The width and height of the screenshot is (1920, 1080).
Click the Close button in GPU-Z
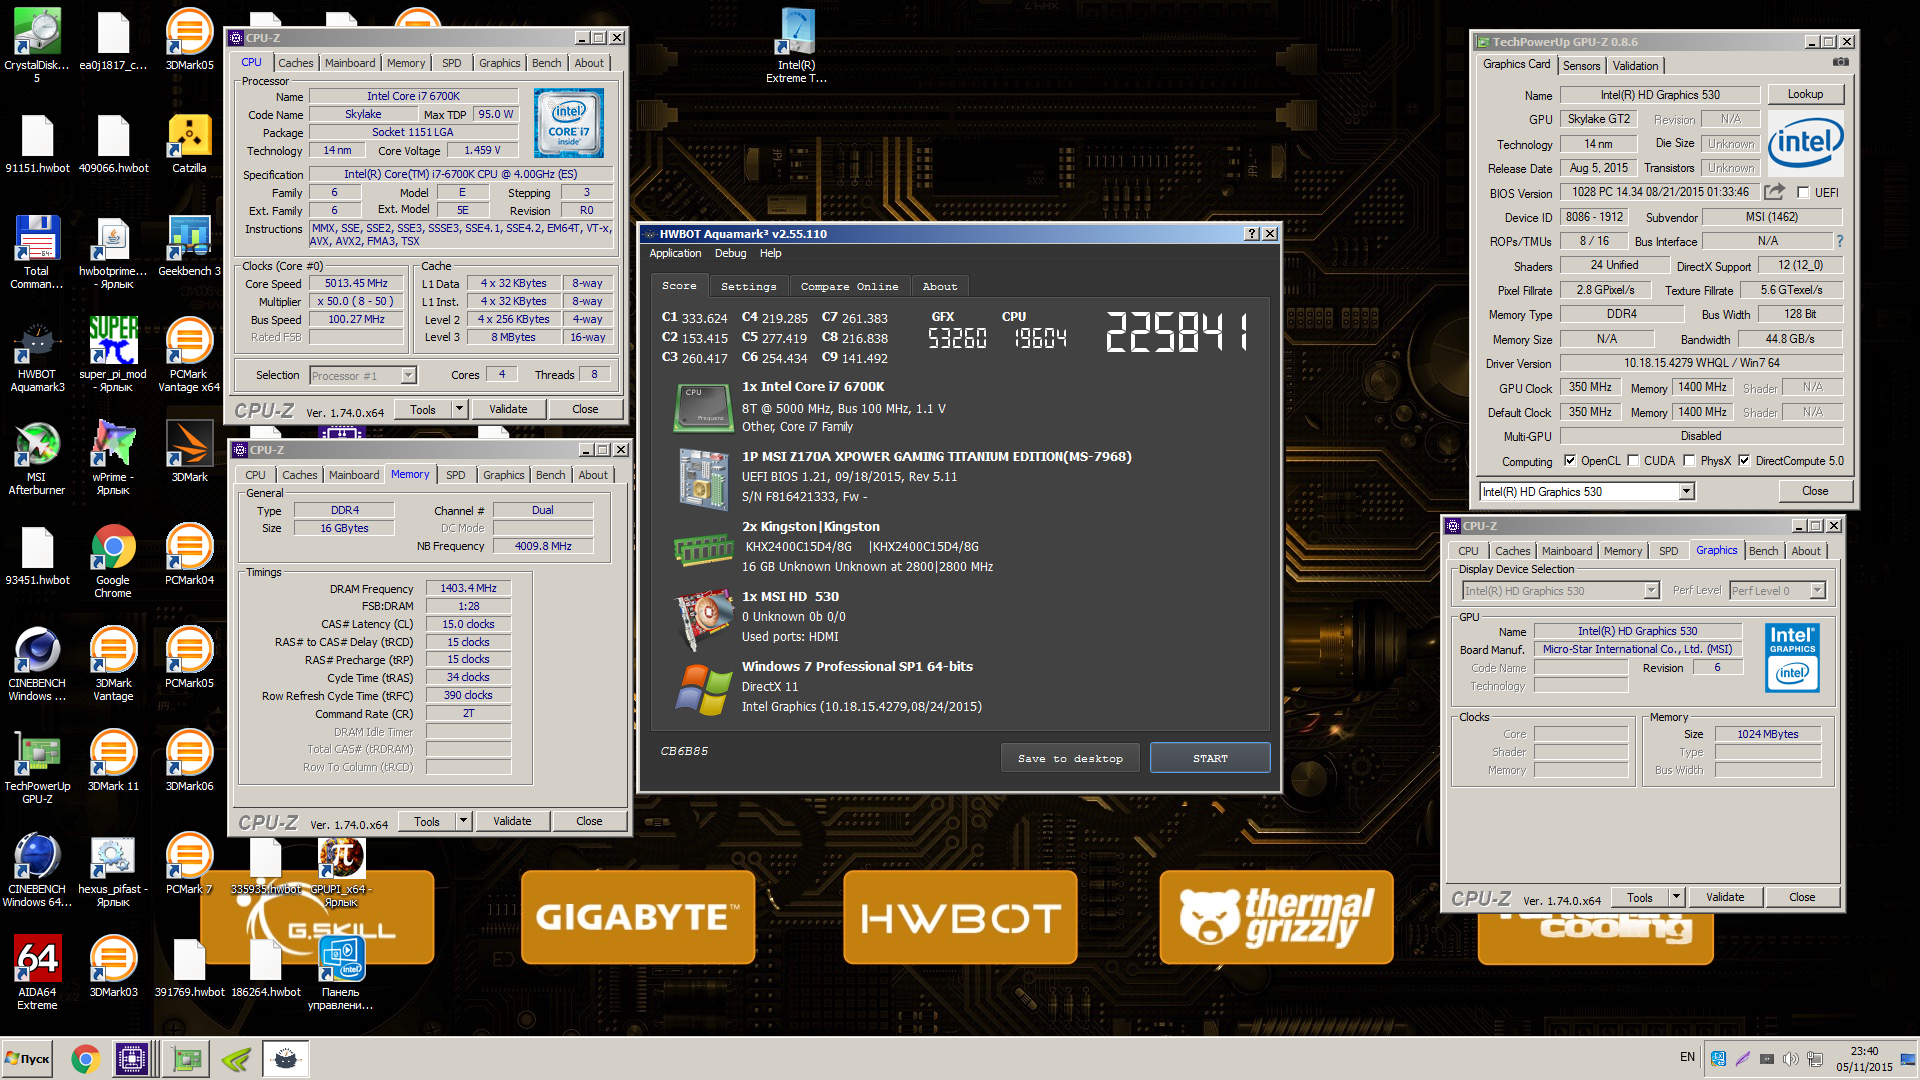[1815, 491]
